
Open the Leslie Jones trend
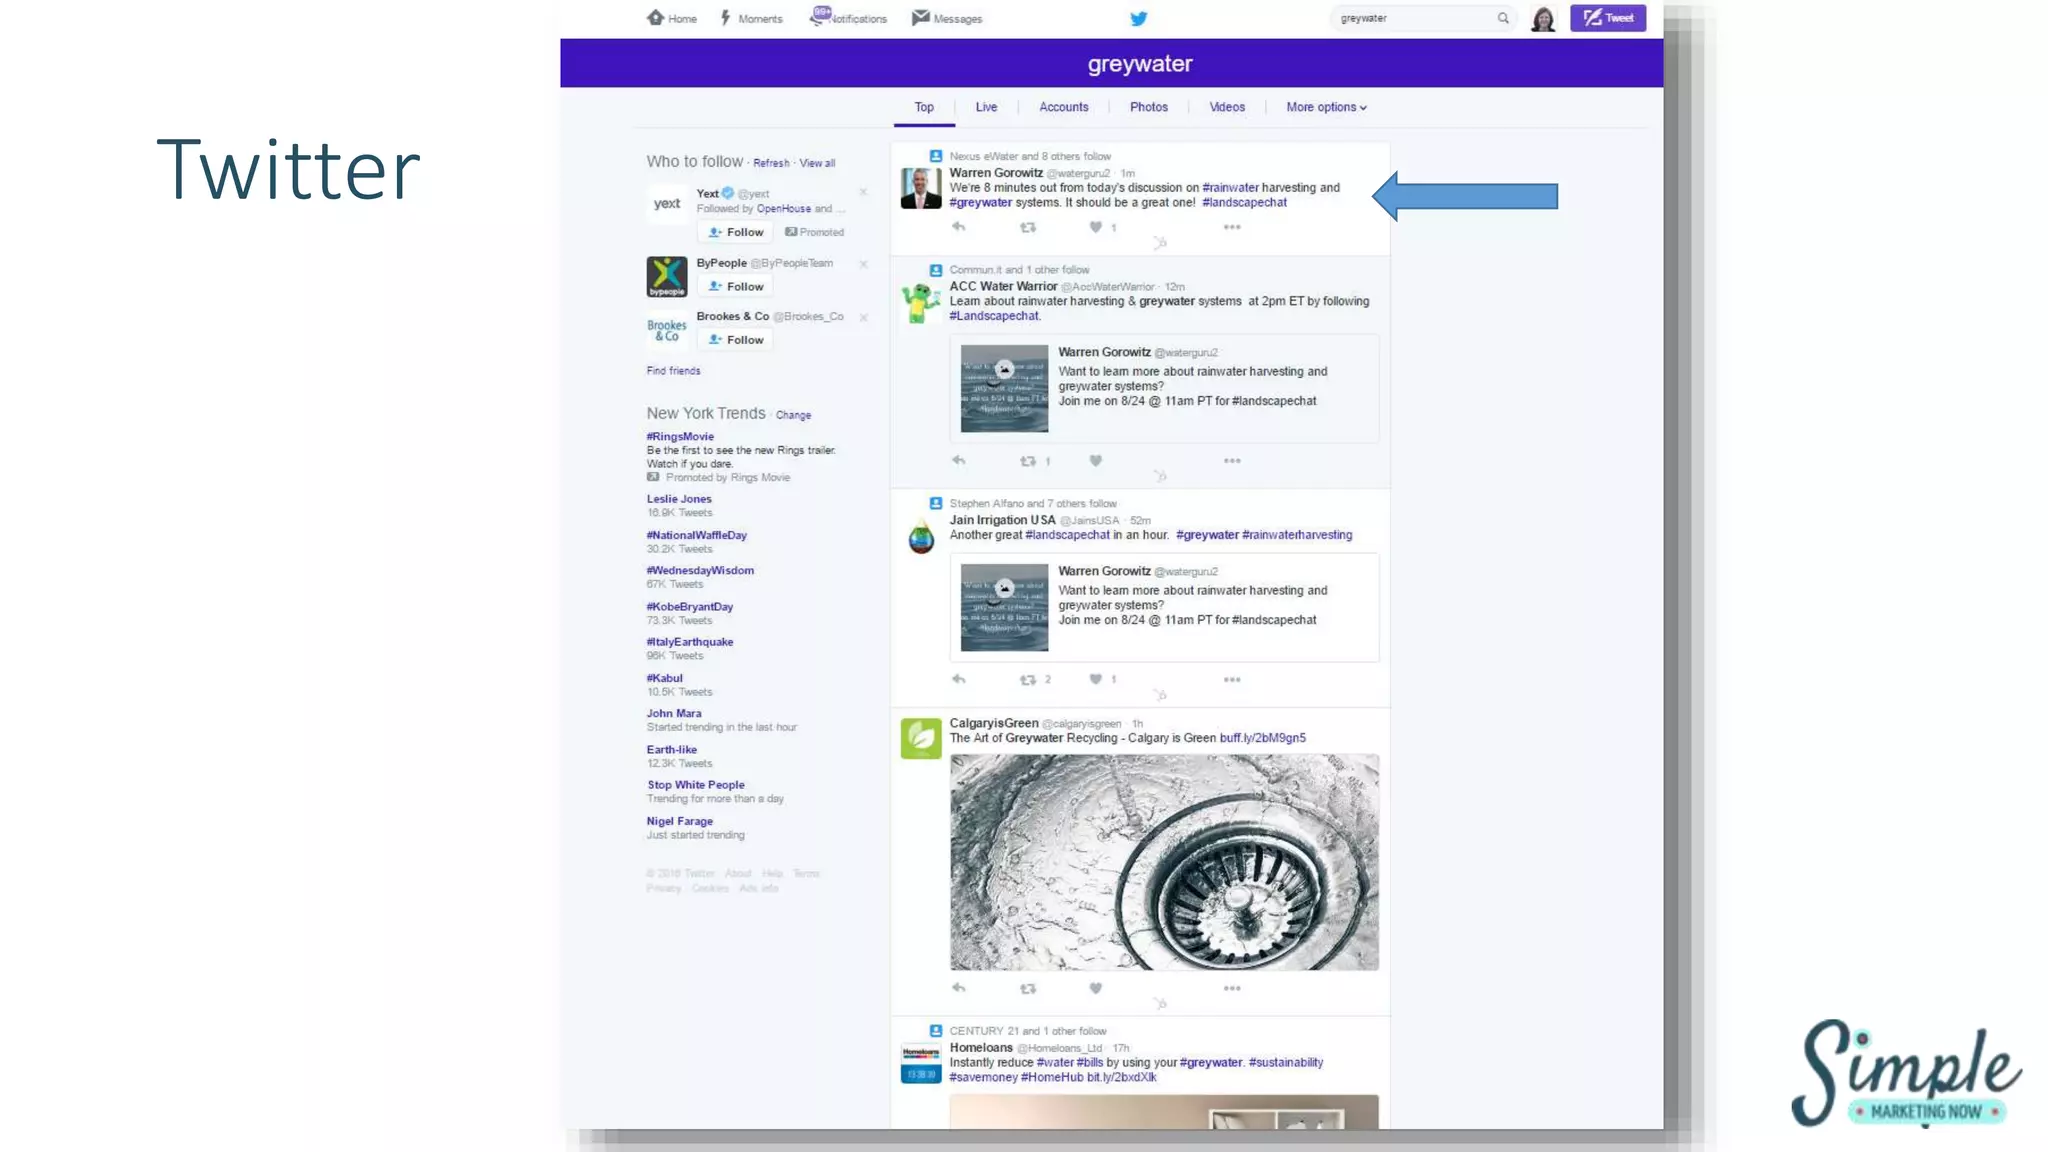coord(679,499)
